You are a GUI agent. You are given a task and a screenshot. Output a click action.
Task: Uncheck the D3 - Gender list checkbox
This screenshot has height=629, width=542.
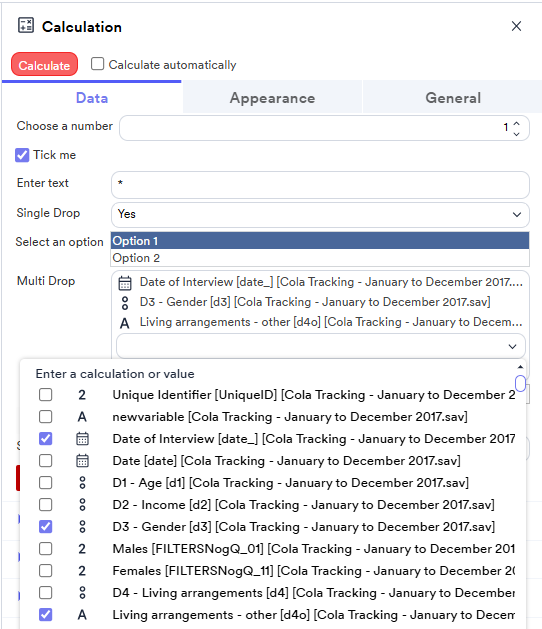point(46,526)
